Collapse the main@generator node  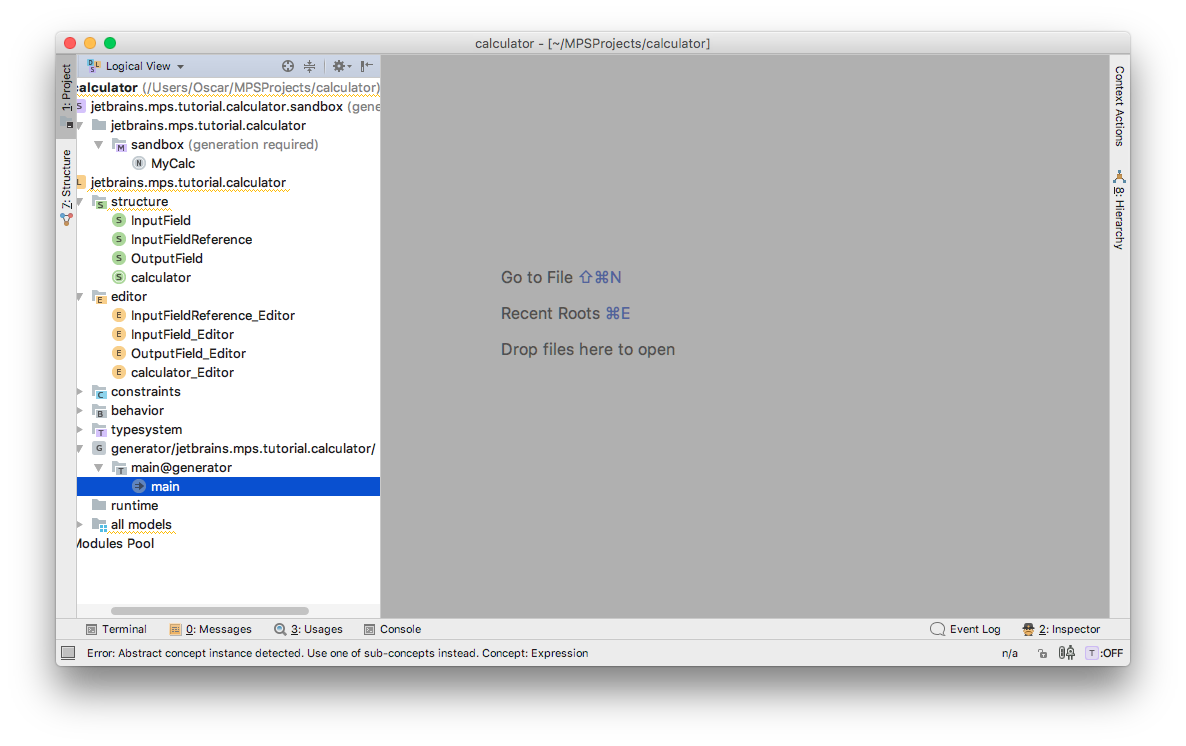pos(98,468)
